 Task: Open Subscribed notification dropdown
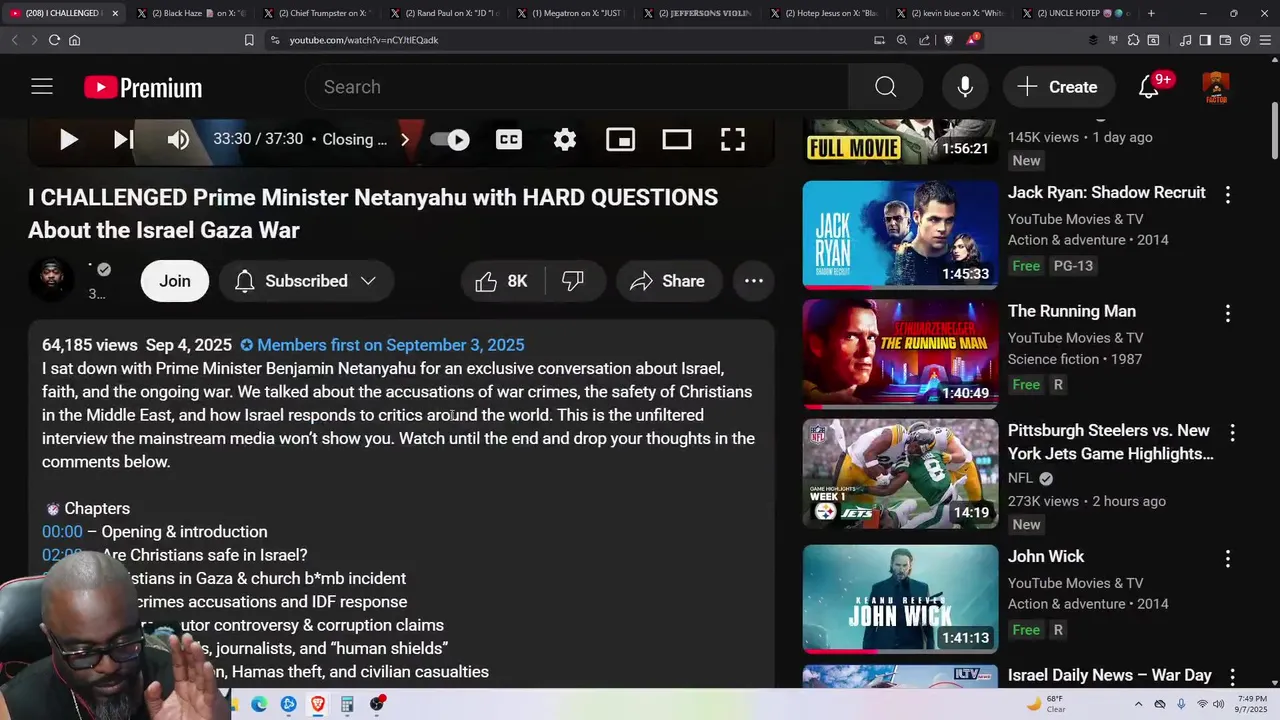click(306, 281)
